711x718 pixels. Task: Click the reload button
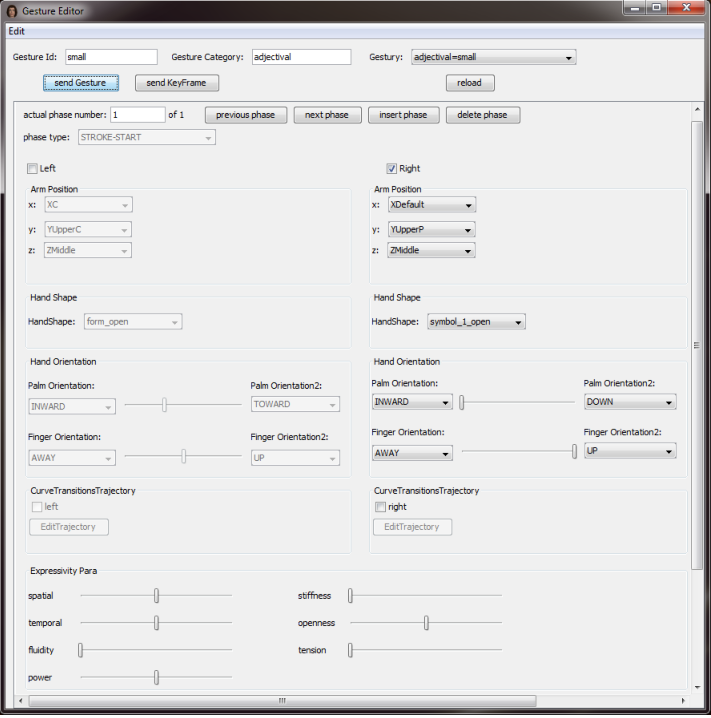[x=470, y=83]
